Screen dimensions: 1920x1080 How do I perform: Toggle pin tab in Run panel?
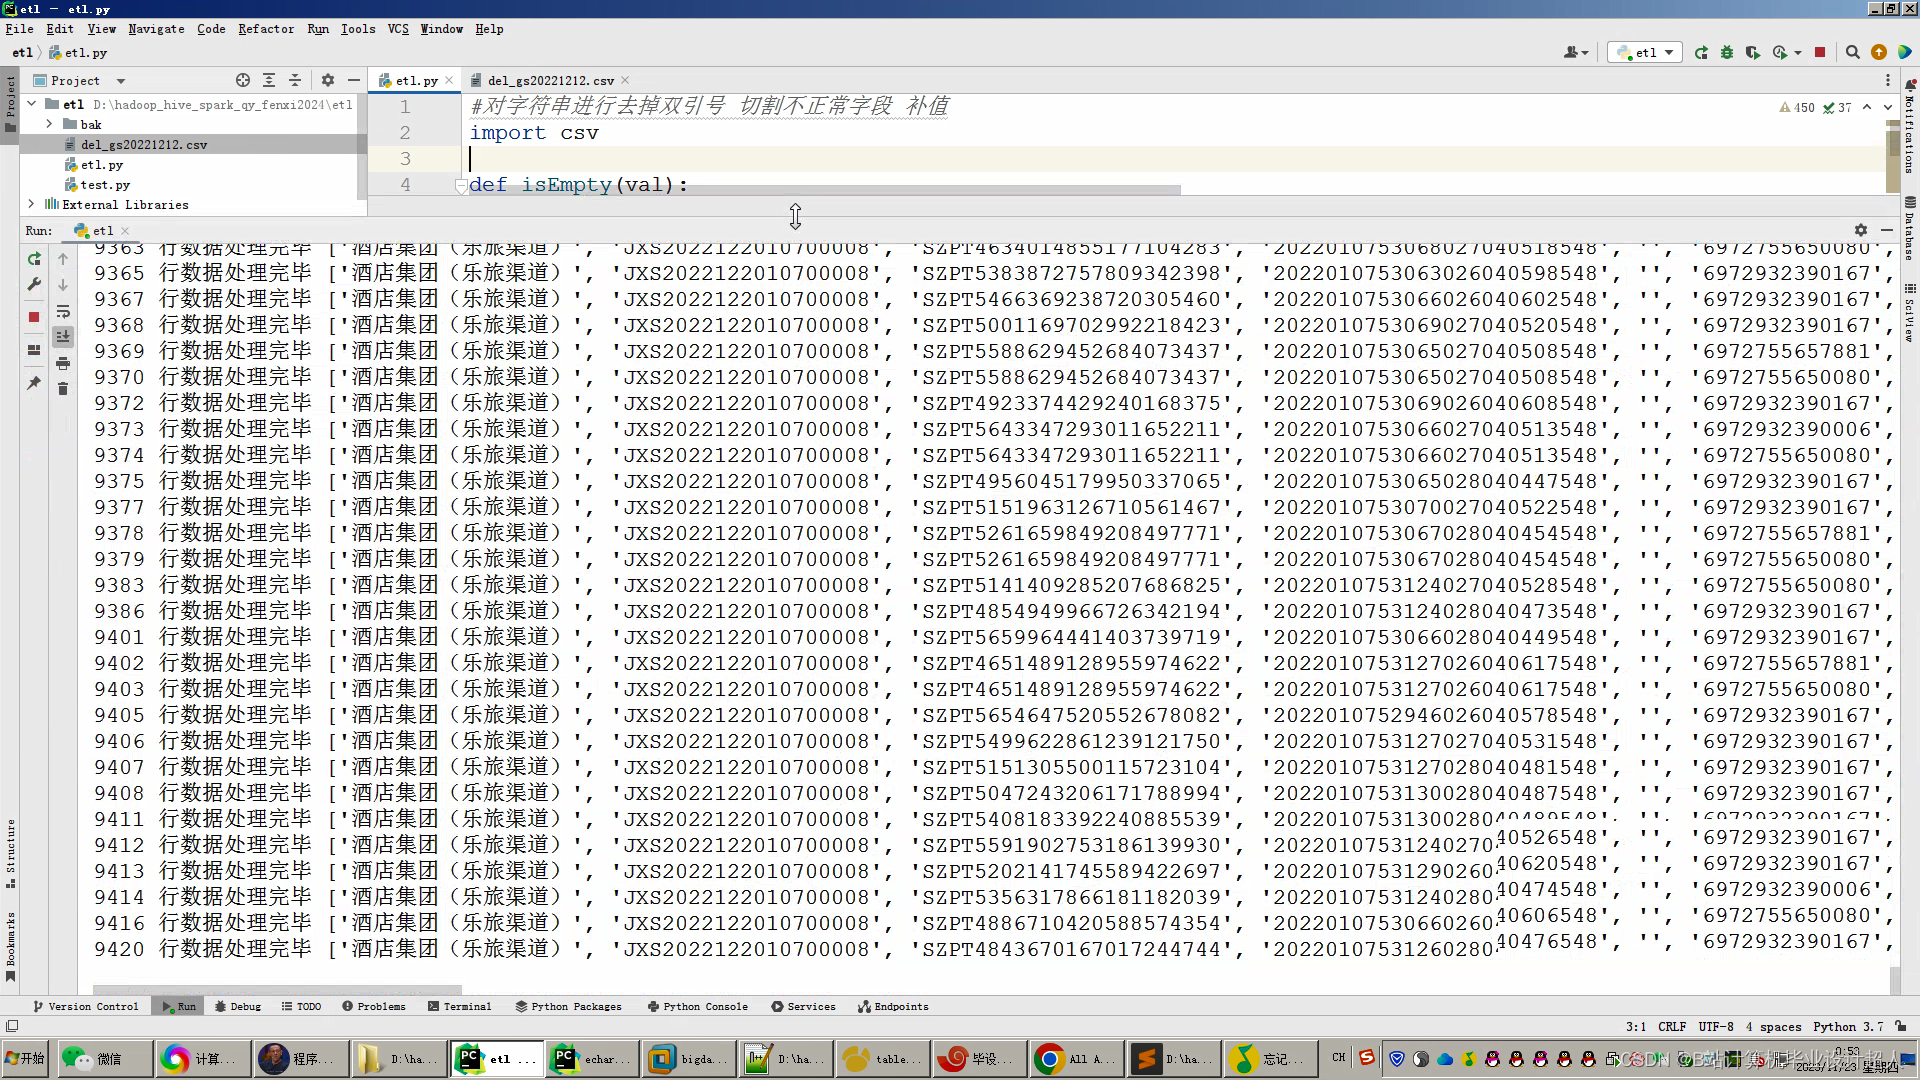point(34,383)
